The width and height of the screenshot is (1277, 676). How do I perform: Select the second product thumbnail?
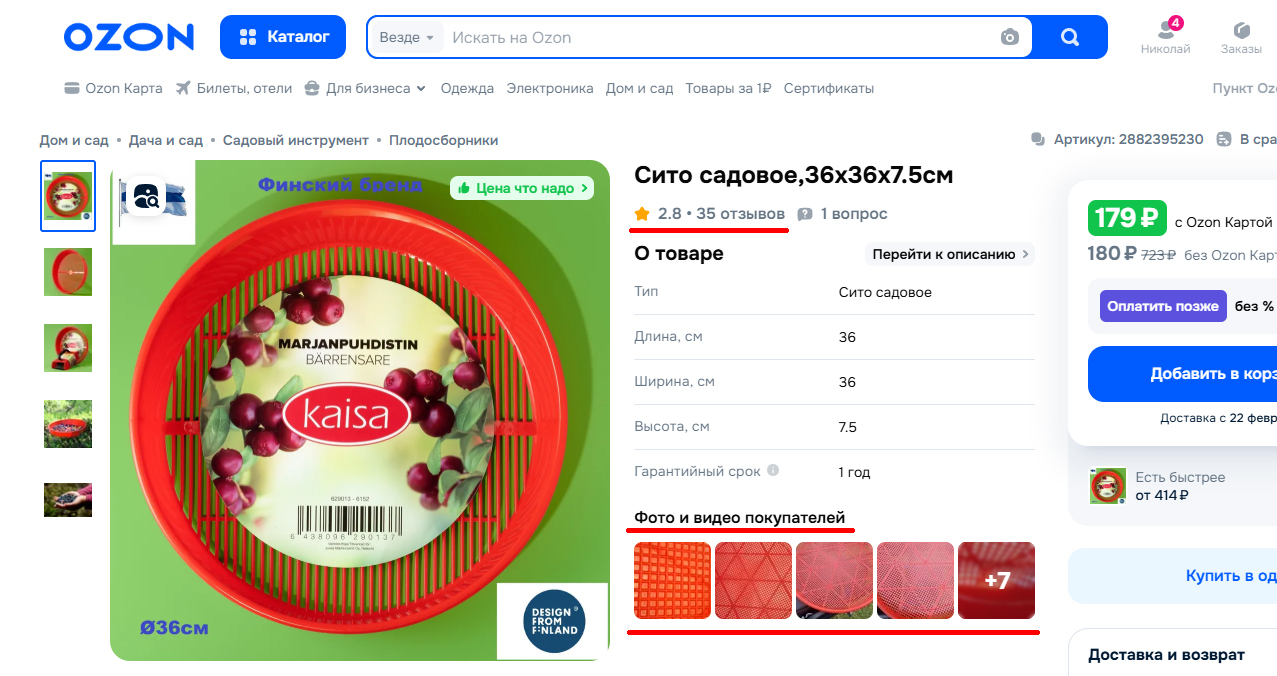(68, 272)
